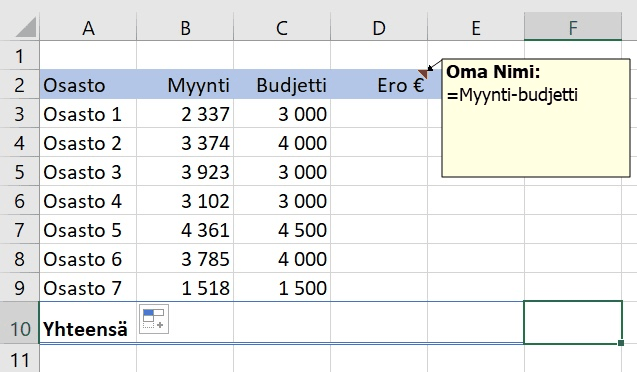The height and width of the screenshot is (372, 637).
Task: Select row 5 header
Action: pos(20,171)
